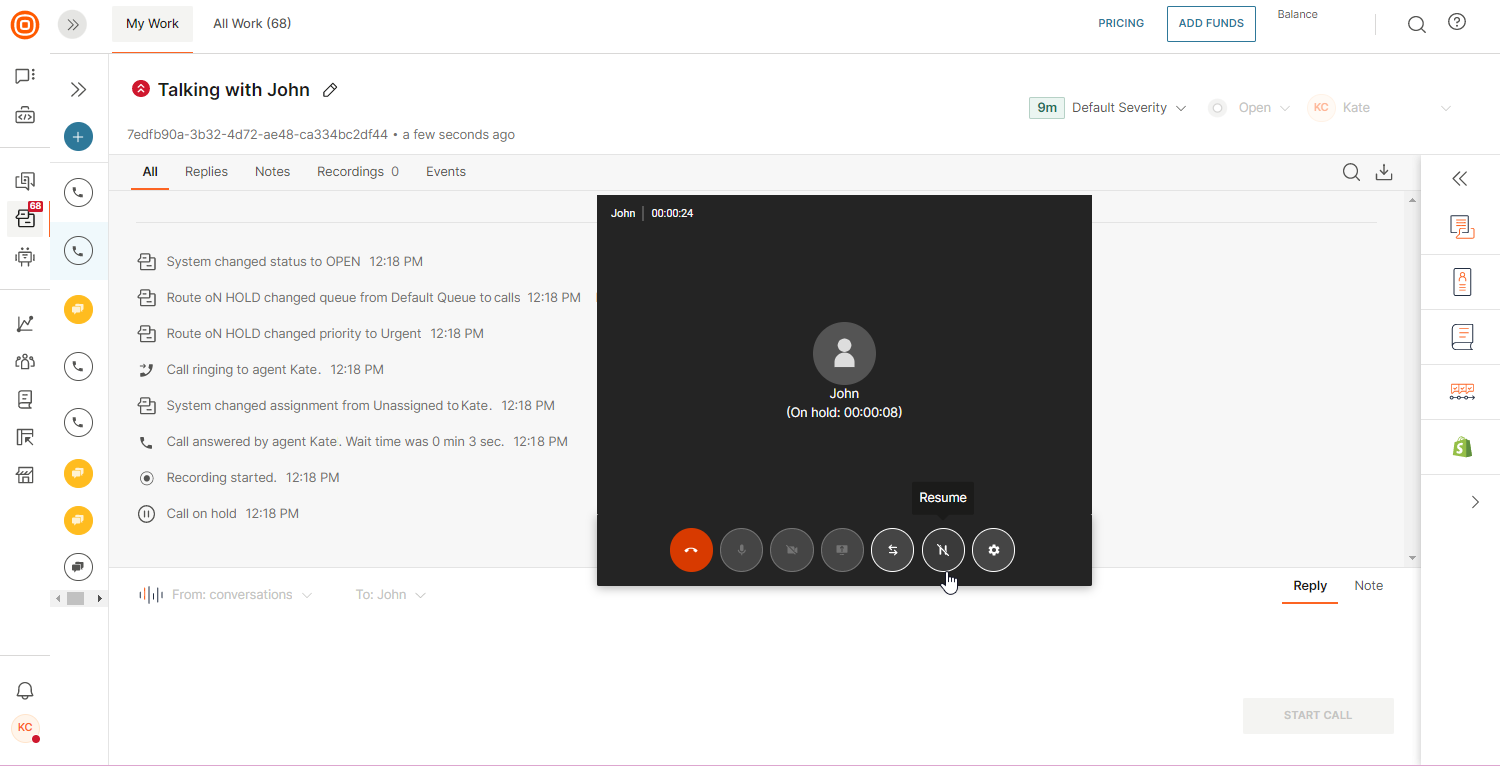Edit conversation title with pencil icon
1500x766 pixels.
(330, 90)
